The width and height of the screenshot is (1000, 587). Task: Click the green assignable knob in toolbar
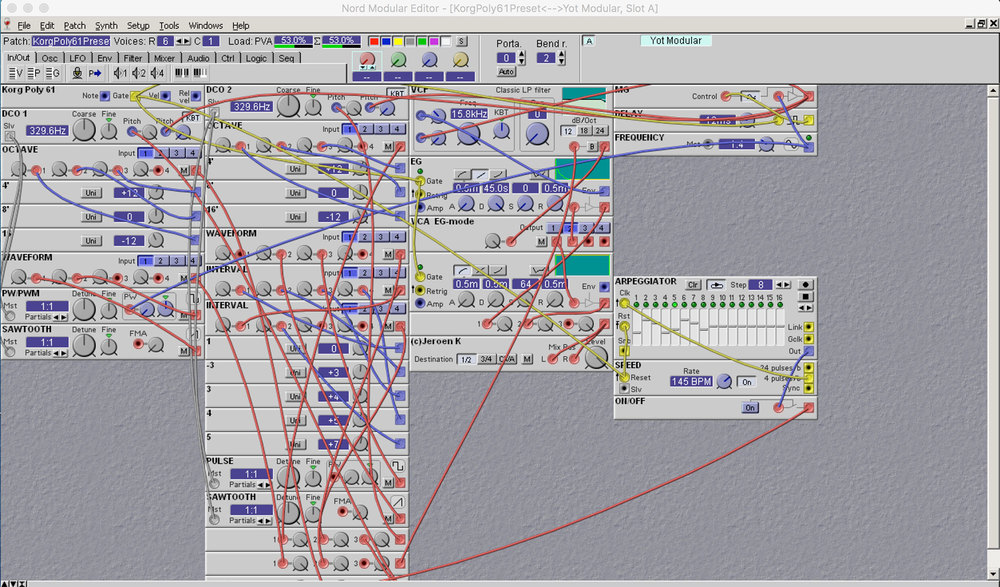399,61
